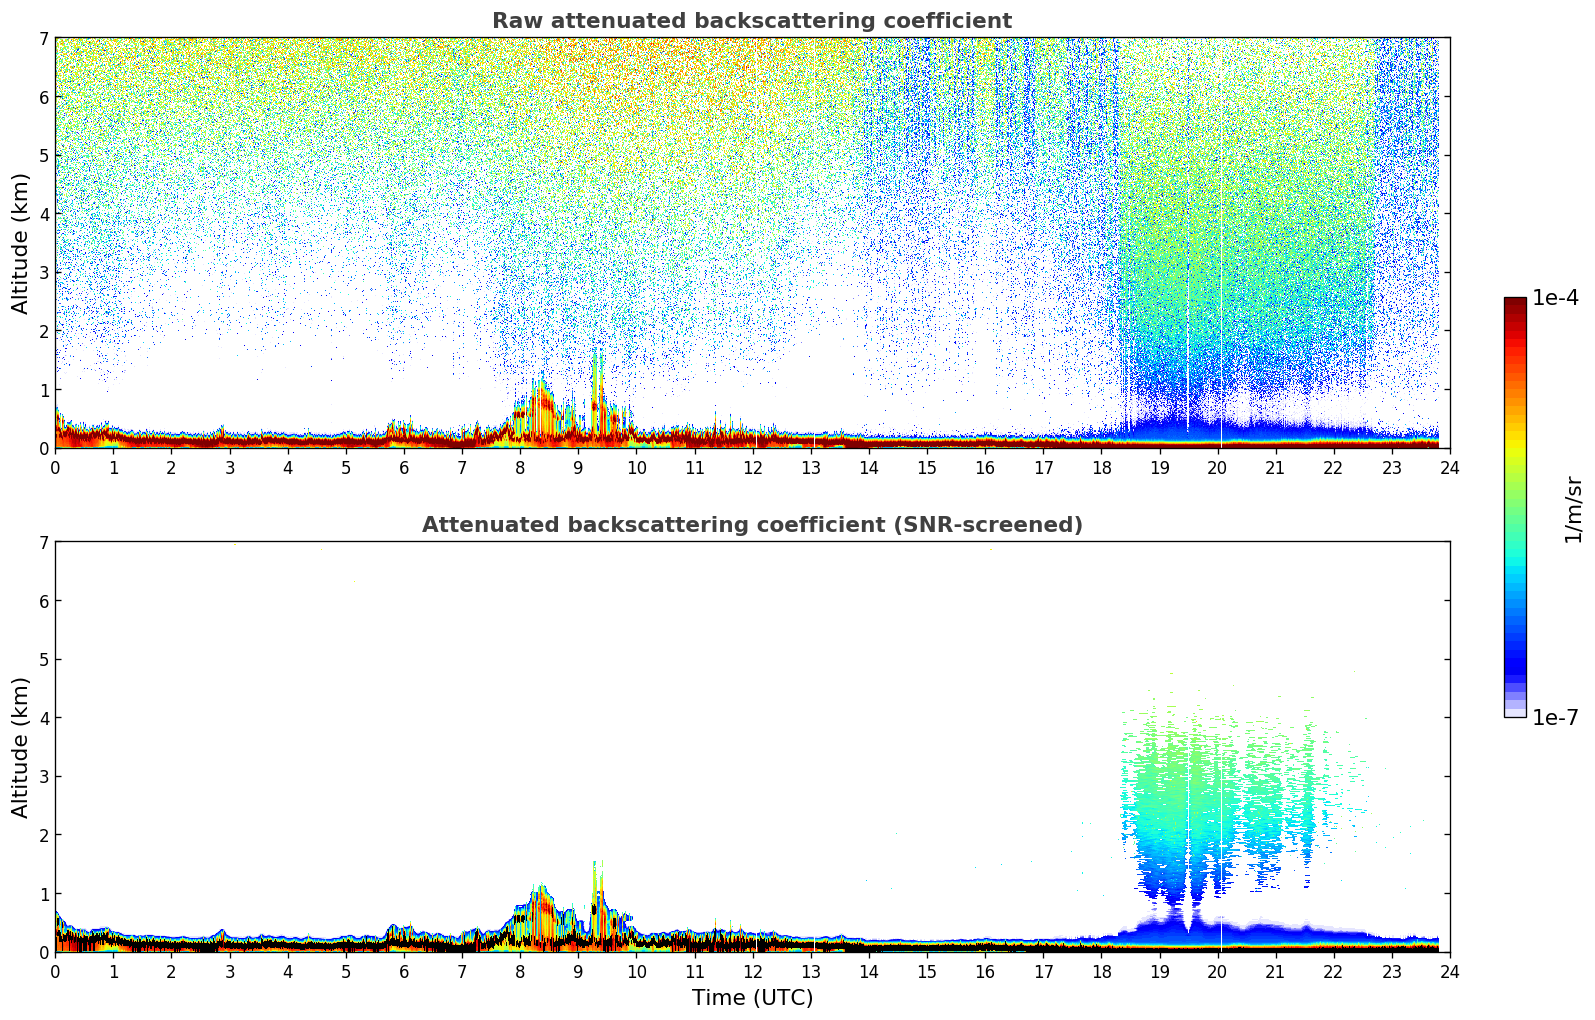The height and width of the screenshot is (1020, 1595).
Task: Click altitude '7' tick on raw plot
Action: pyautogui.click(x=43, y=39)
